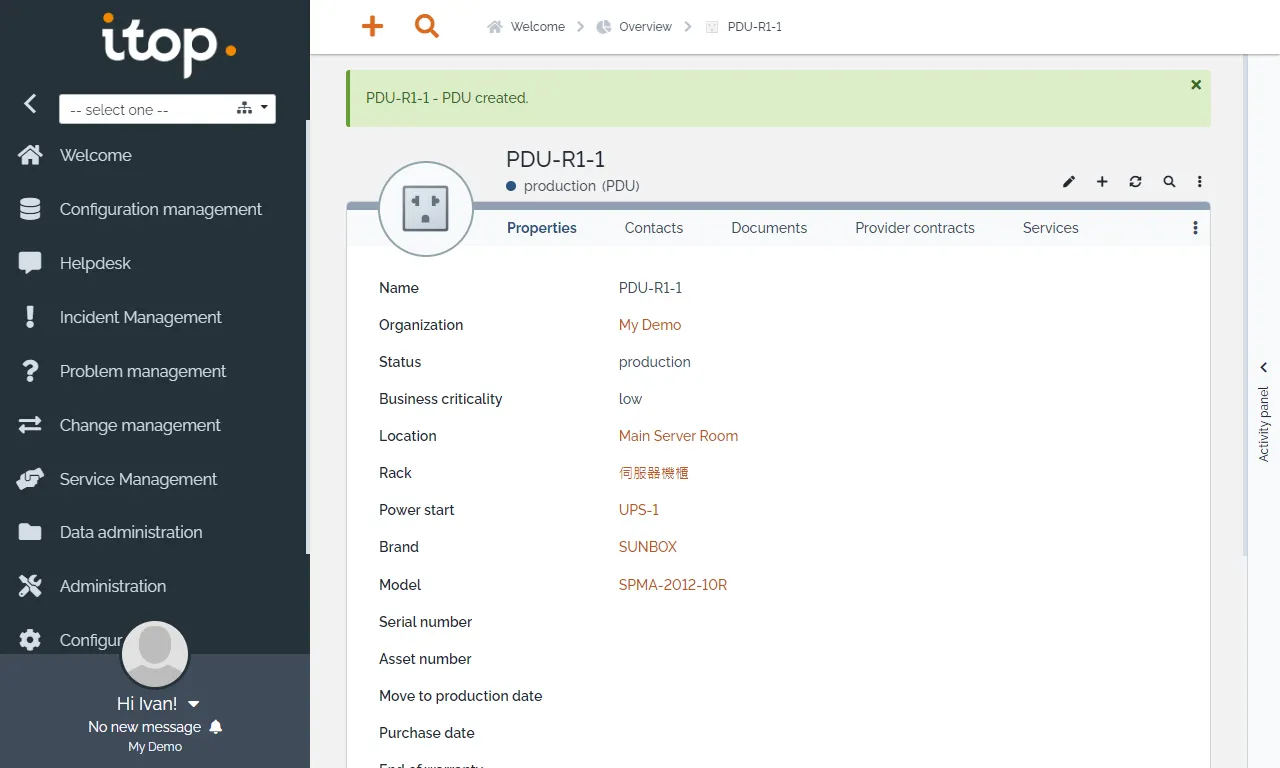
Task: Click the Welcome breadcrumb text
Action: [538, 27]
